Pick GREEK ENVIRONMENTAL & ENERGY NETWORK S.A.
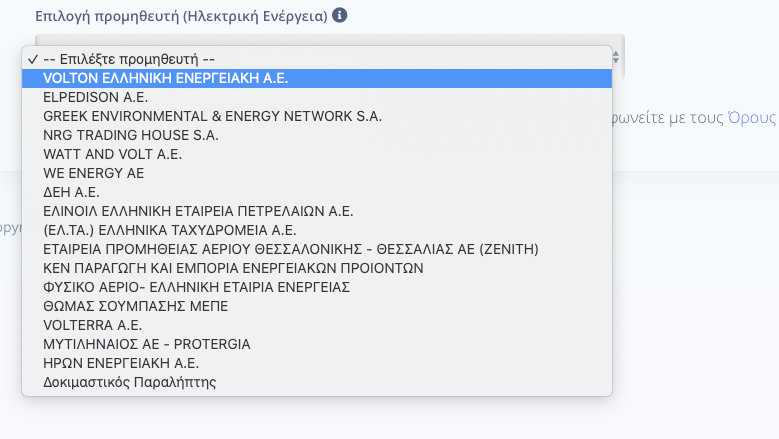This screenshot has width=779, height=439. click(317, 116)
